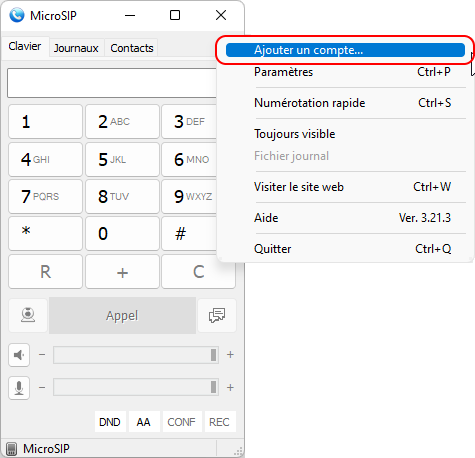Click the speaker volume slider track

pos(136,355)
